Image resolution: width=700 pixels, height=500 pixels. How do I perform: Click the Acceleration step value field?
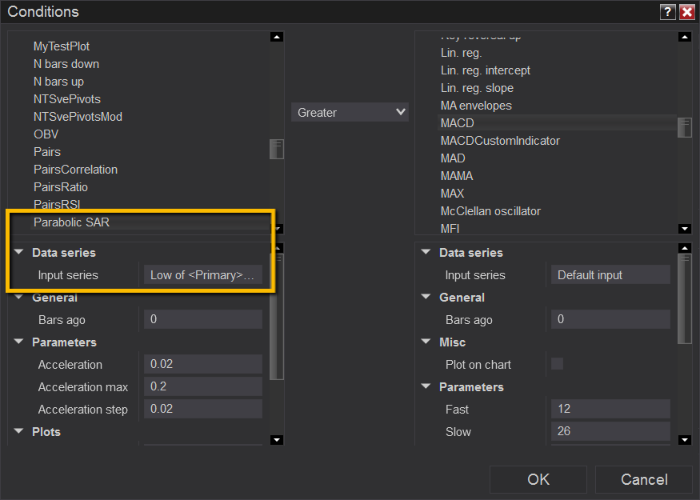(x=203, y=409)
